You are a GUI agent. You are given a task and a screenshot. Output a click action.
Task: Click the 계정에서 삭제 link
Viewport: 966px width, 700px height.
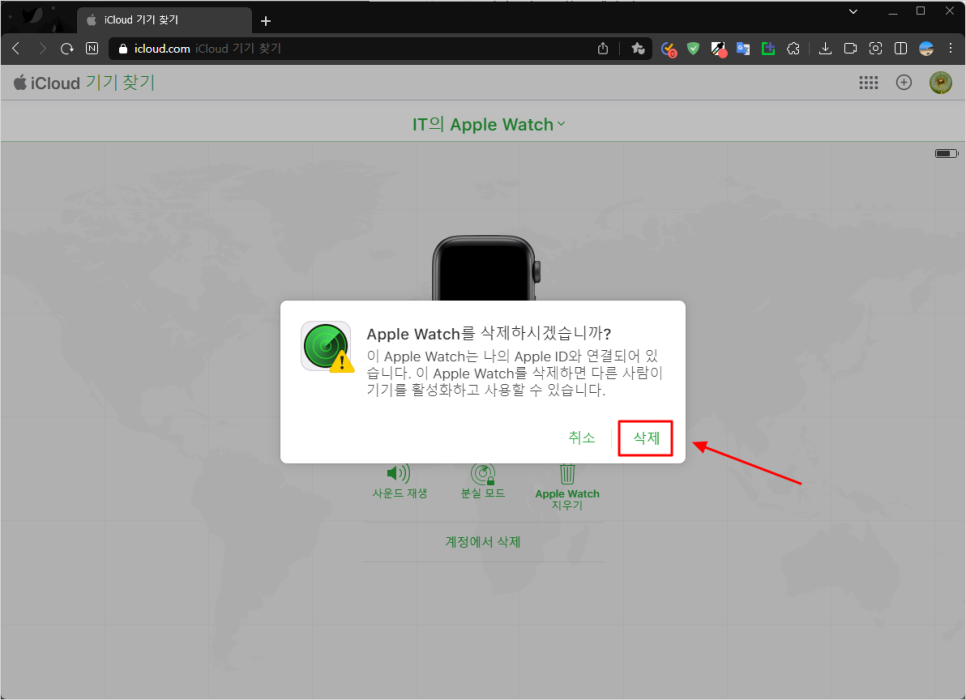tap(483, 542)
